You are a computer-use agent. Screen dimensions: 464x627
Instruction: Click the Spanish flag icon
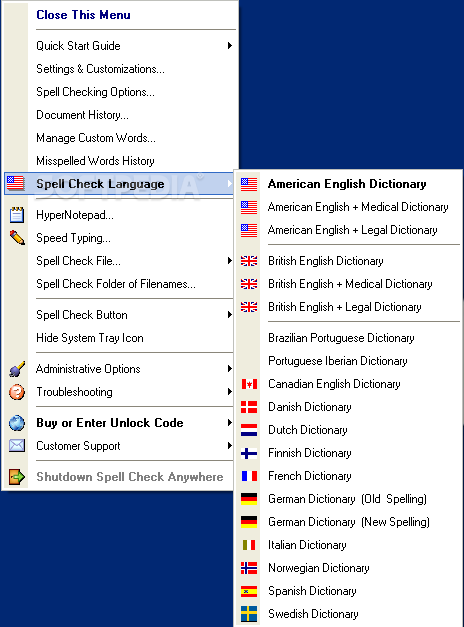click(x=249, y=591)
